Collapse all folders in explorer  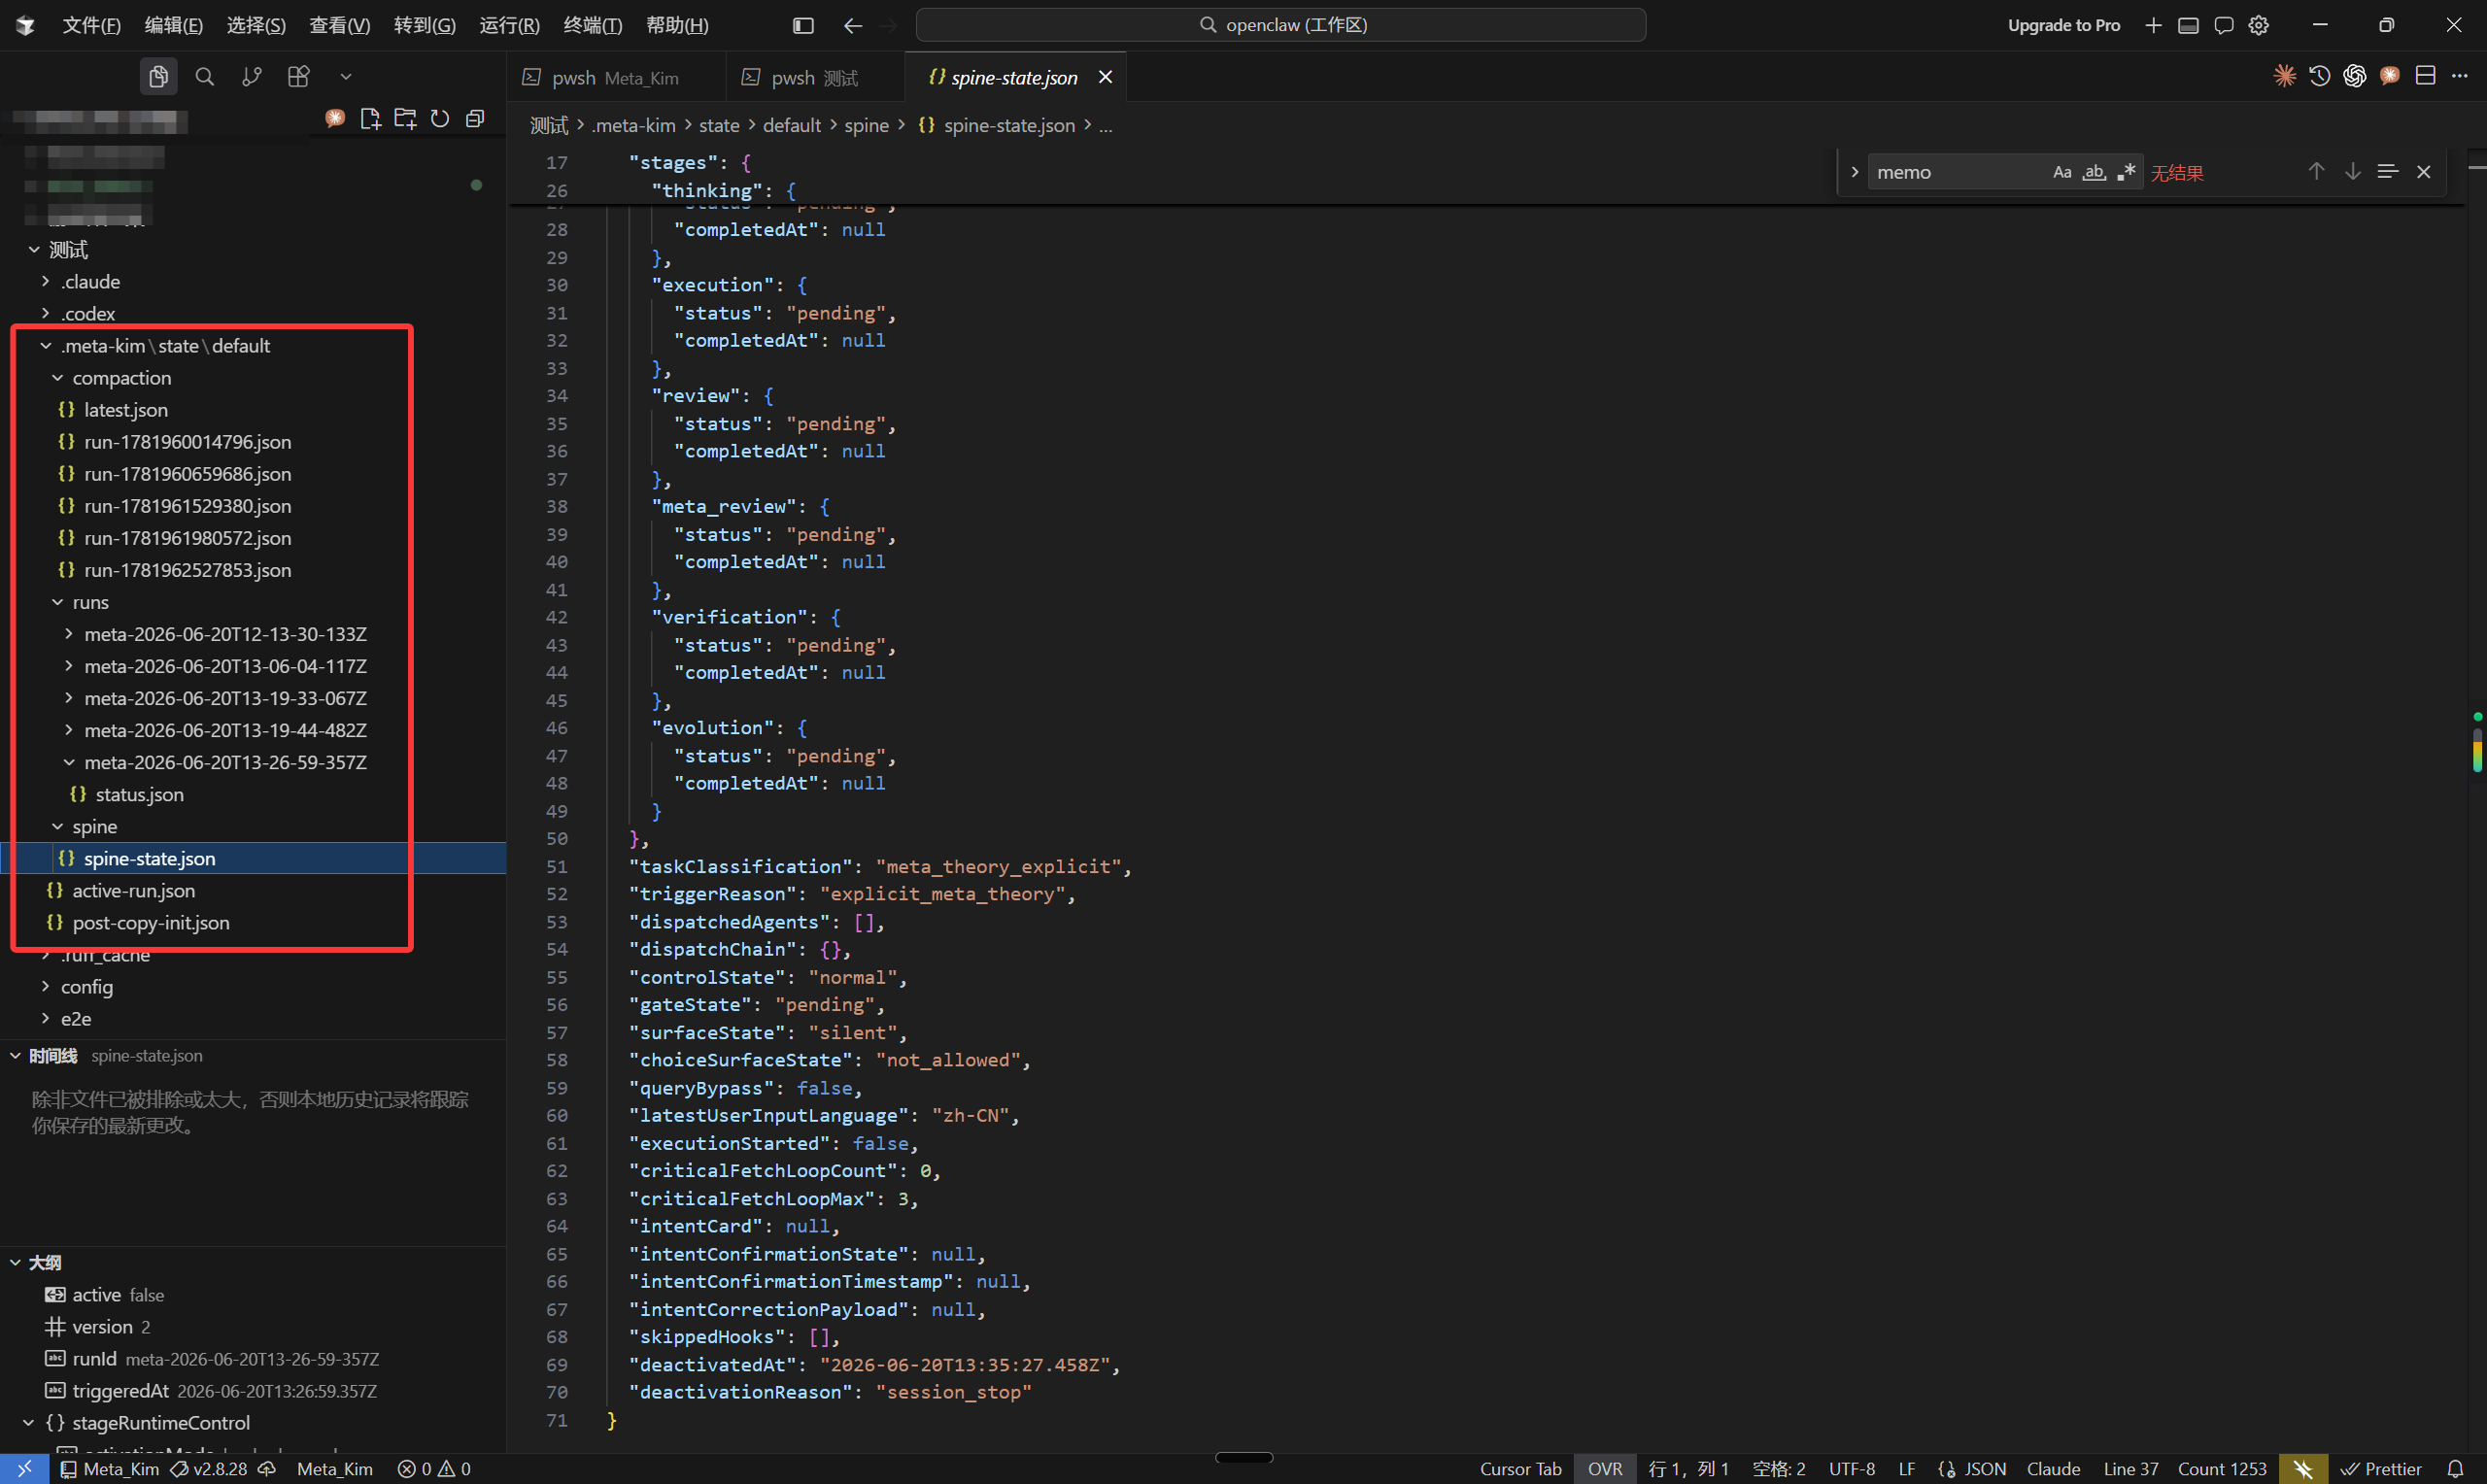(x=475, y=119)
